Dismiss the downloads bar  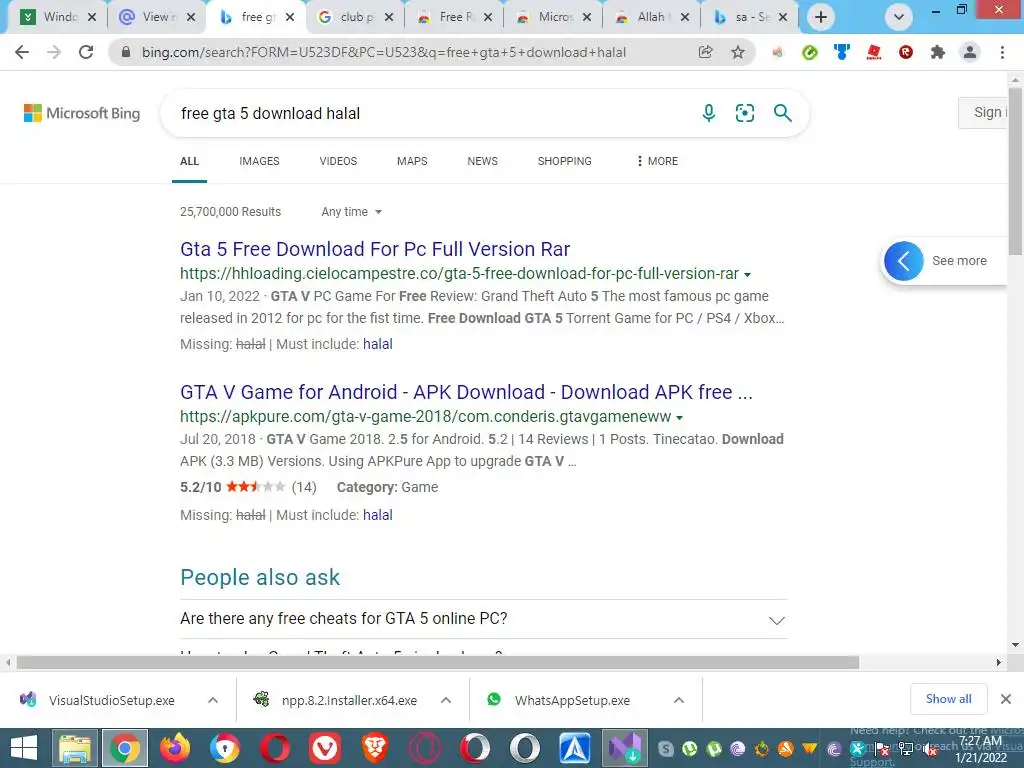1006,699
